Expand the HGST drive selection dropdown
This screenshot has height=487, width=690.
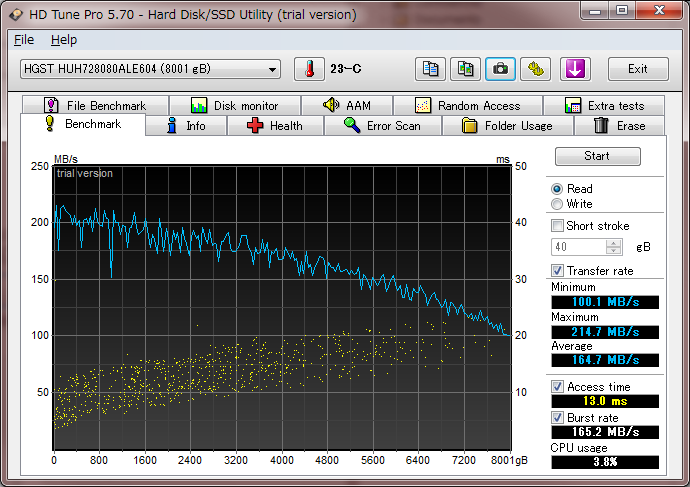click(273, 69)
